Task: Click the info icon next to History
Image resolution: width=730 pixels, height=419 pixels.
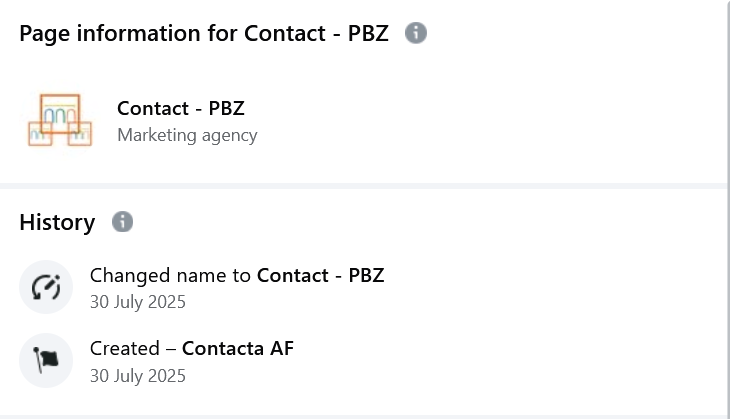Action: [x=122, y=222]
